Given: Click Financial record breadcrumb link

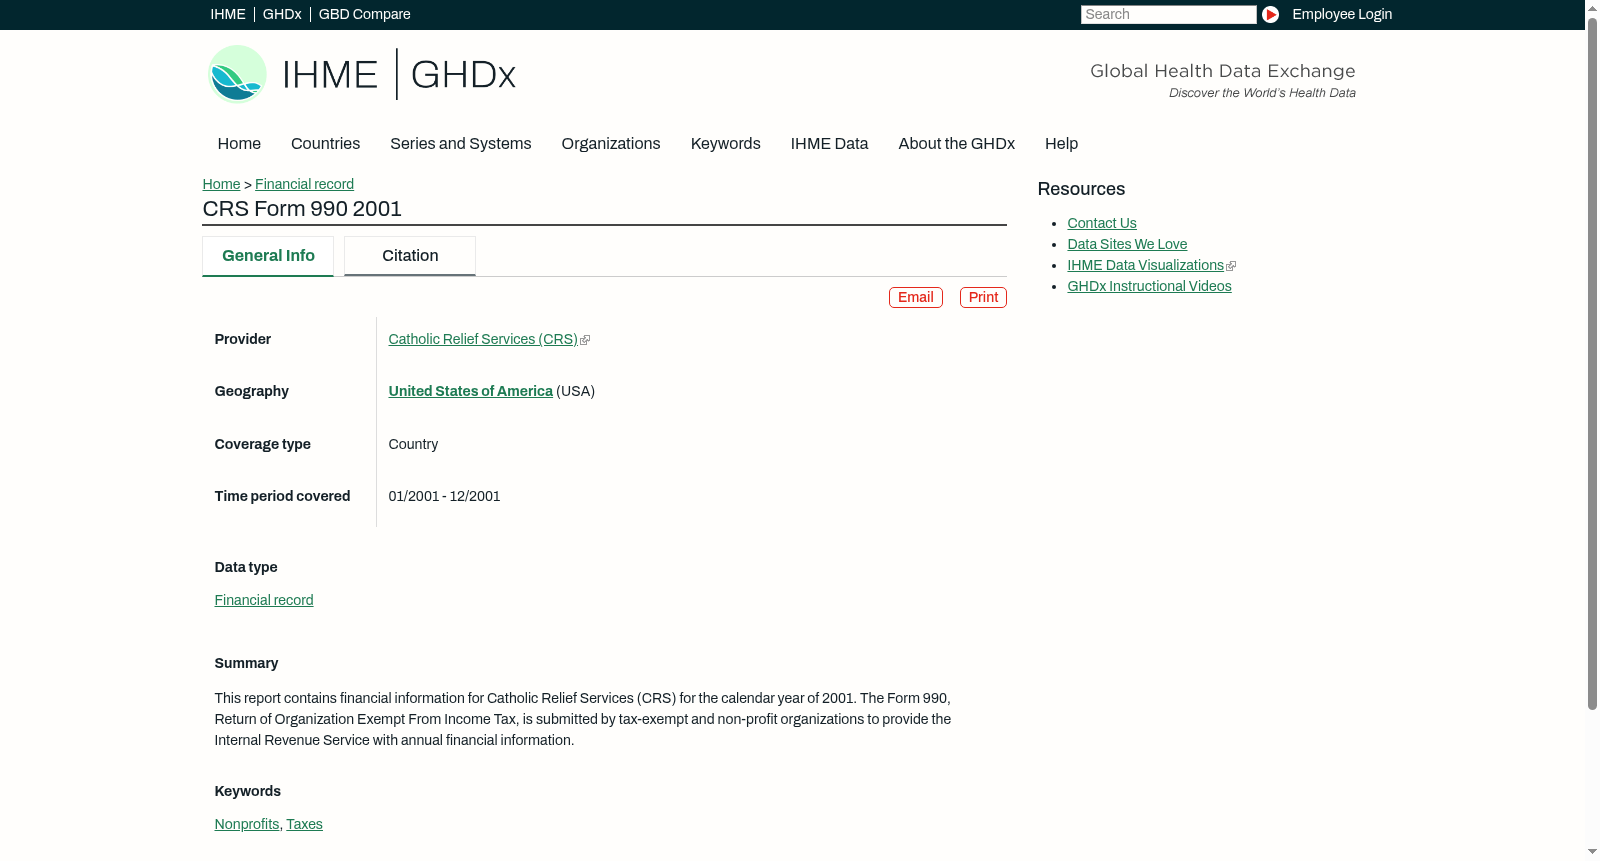Looking at the screenshot, I should [304, 184].
